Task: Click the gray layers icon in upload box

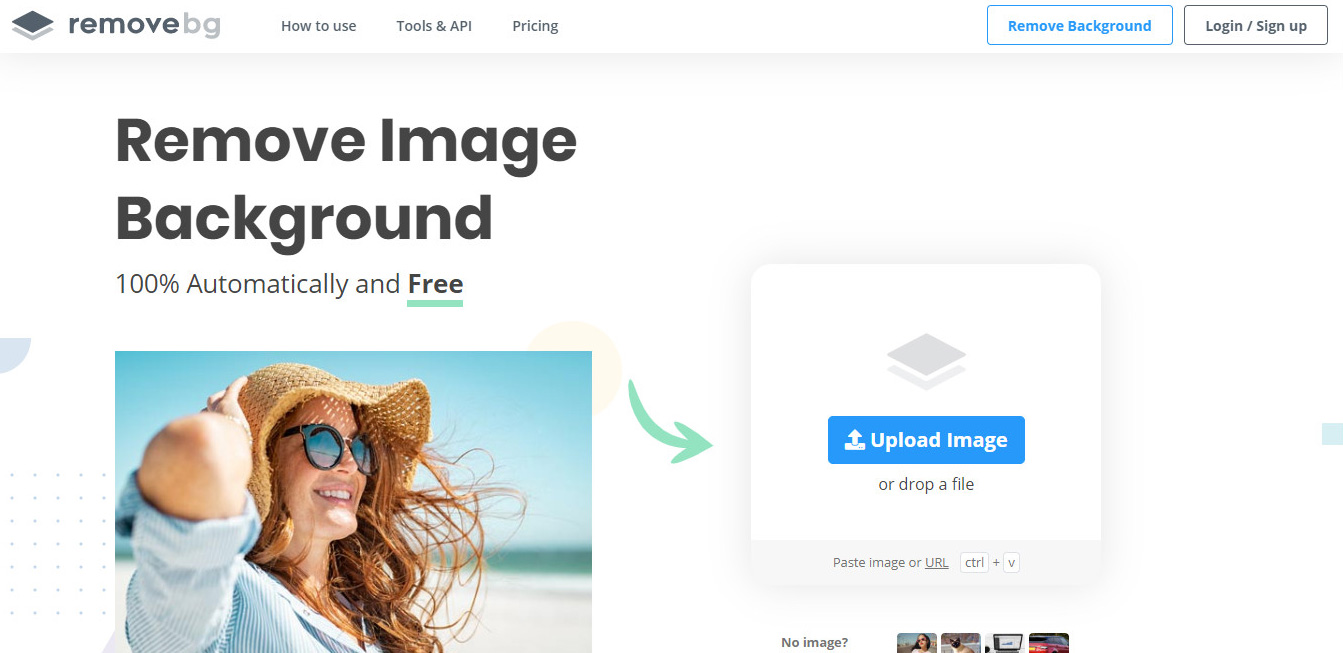Action: tap(926, 361)
